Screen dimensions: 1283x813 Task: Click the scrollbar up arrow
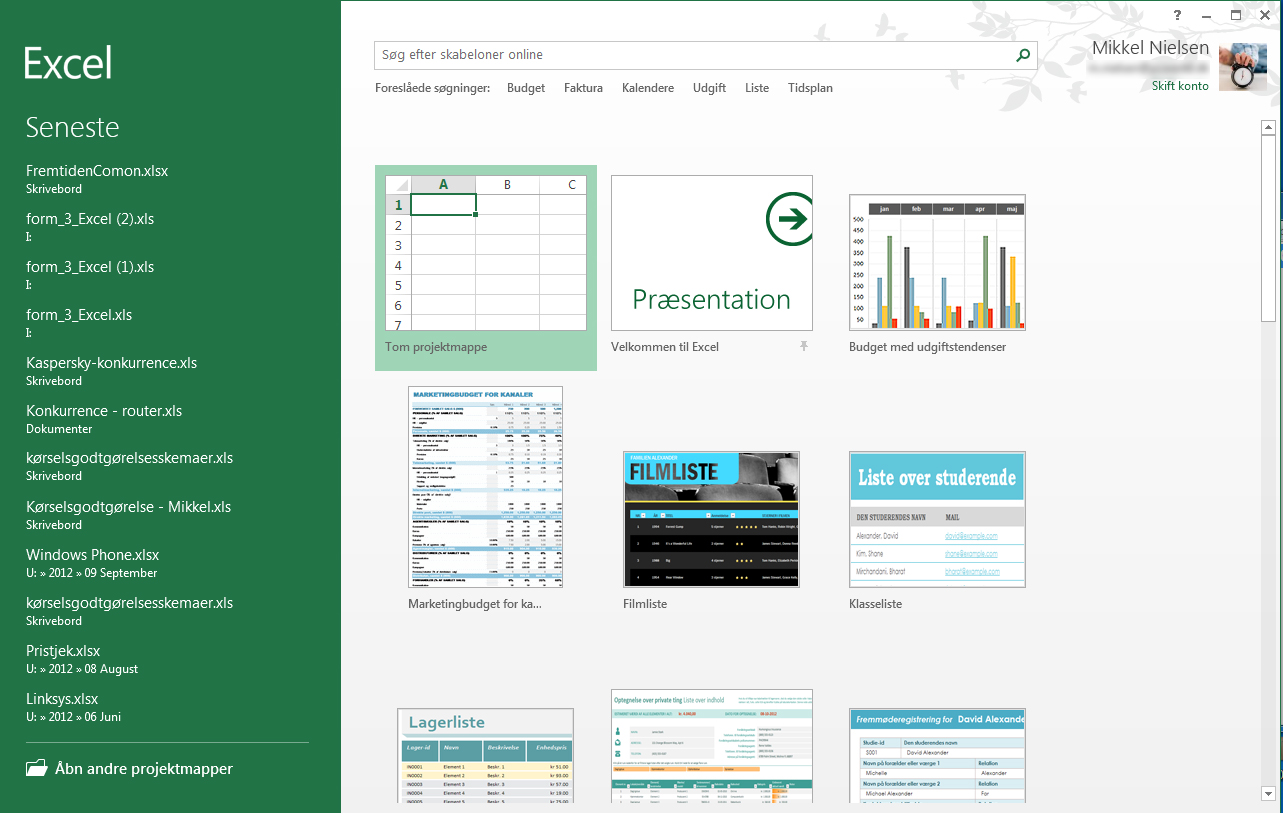tap(1268, 127)
